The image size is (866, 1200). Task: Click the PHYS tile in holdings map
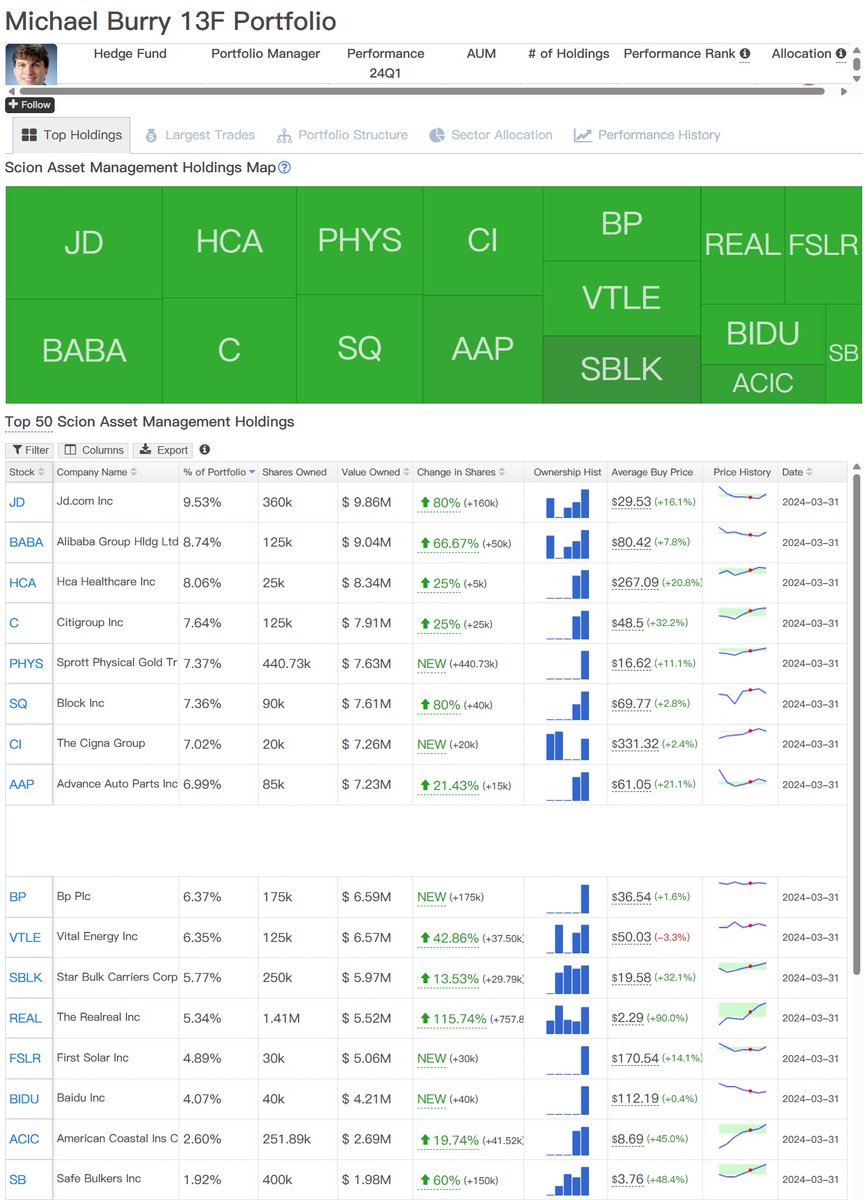(x=360, y=240)
